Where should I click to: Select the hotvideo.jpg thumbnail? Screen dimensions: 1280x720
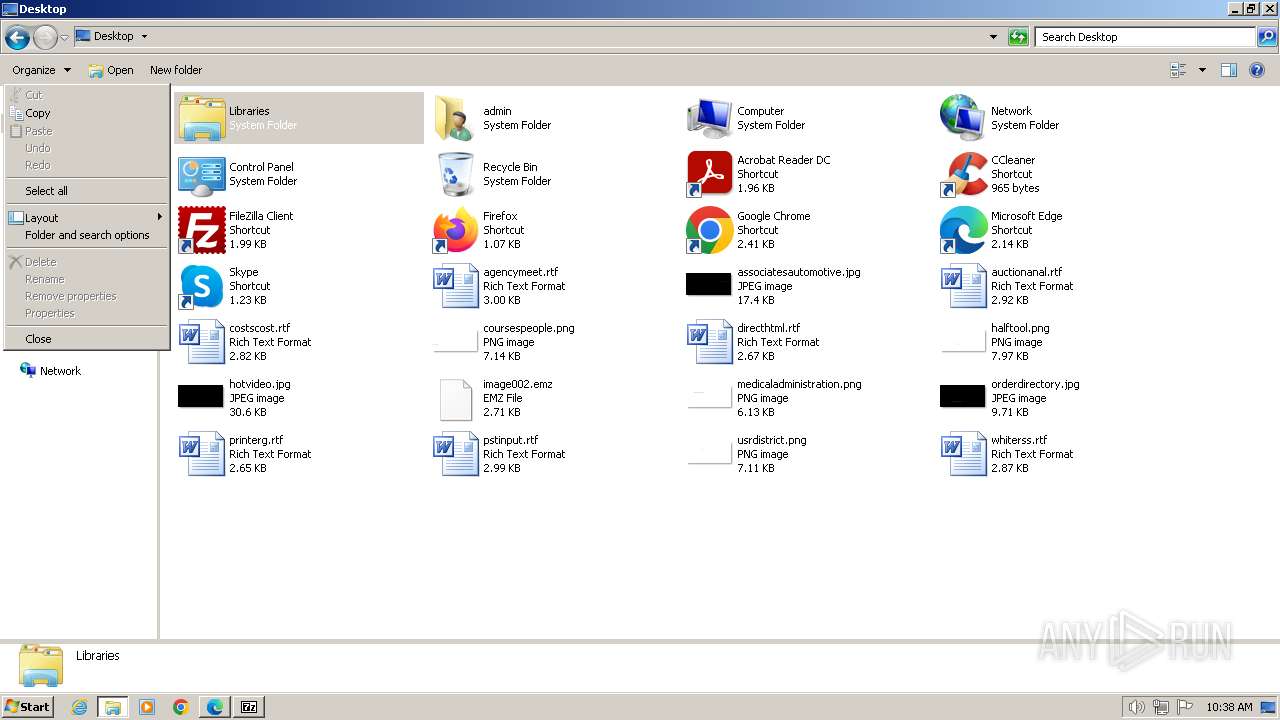pos(201,396)
